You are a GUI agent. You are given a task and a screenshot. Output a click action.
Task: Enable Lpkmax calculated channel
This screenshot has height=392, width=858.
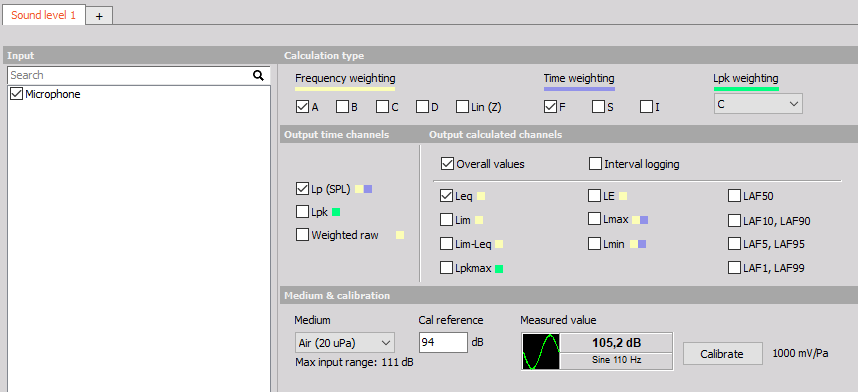point(446,268)
